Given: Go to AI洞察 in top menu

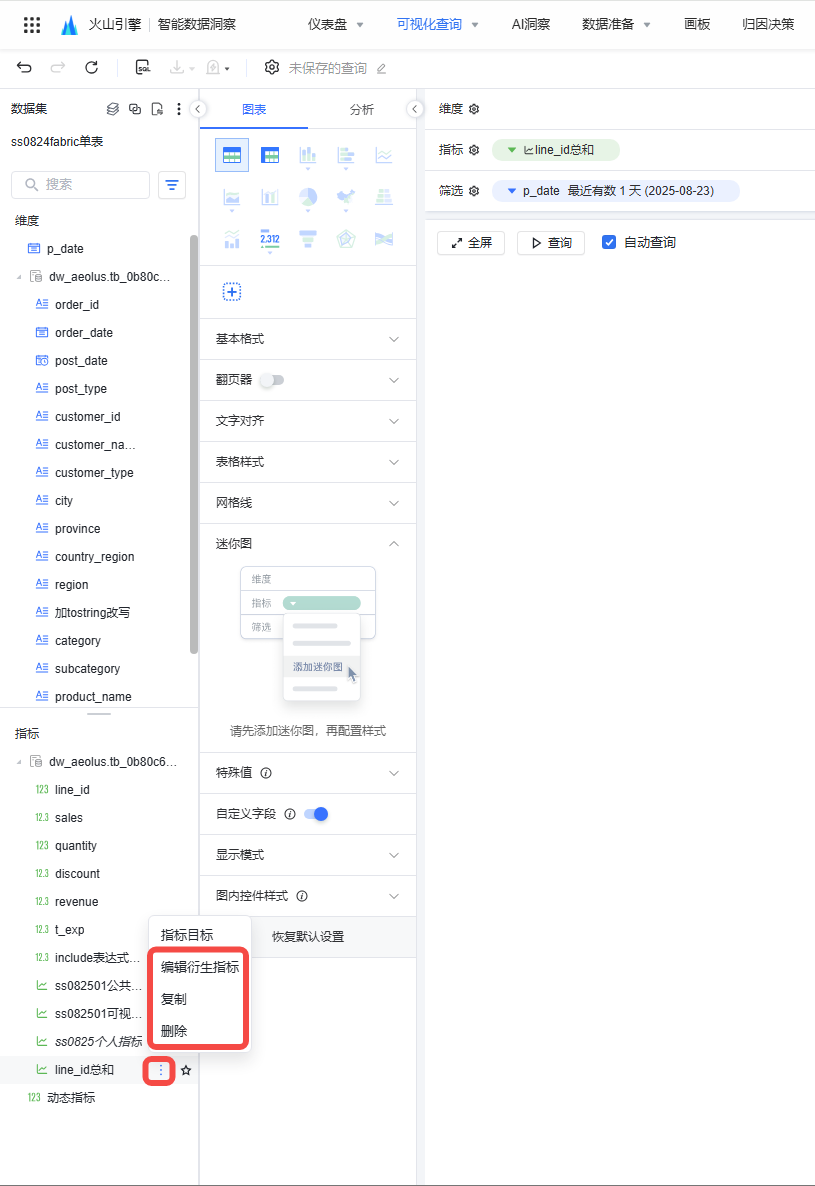Looking at the screenshot, I should 531,24.
